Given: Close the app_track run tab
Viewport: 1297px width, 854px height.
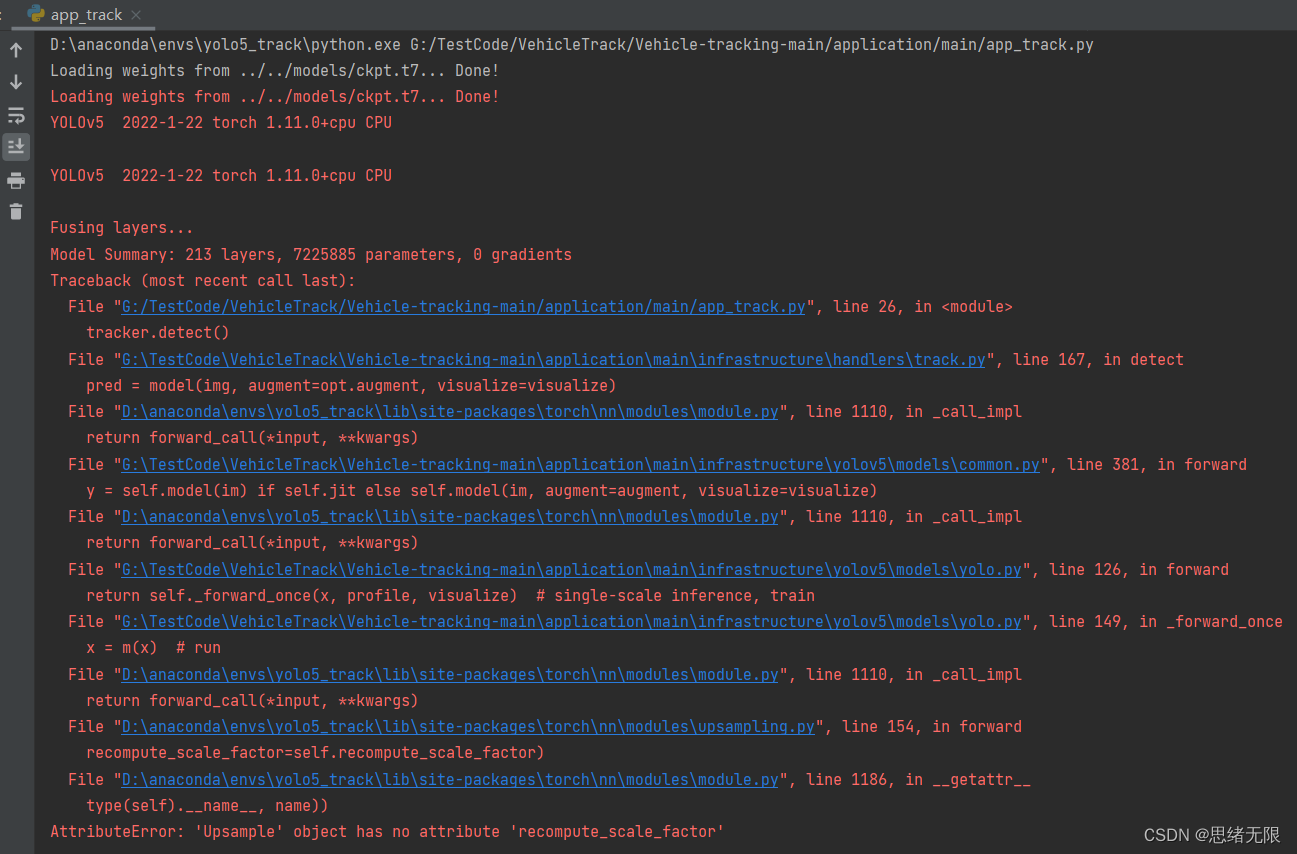Looking at the screenshot, I should (137, 15).
